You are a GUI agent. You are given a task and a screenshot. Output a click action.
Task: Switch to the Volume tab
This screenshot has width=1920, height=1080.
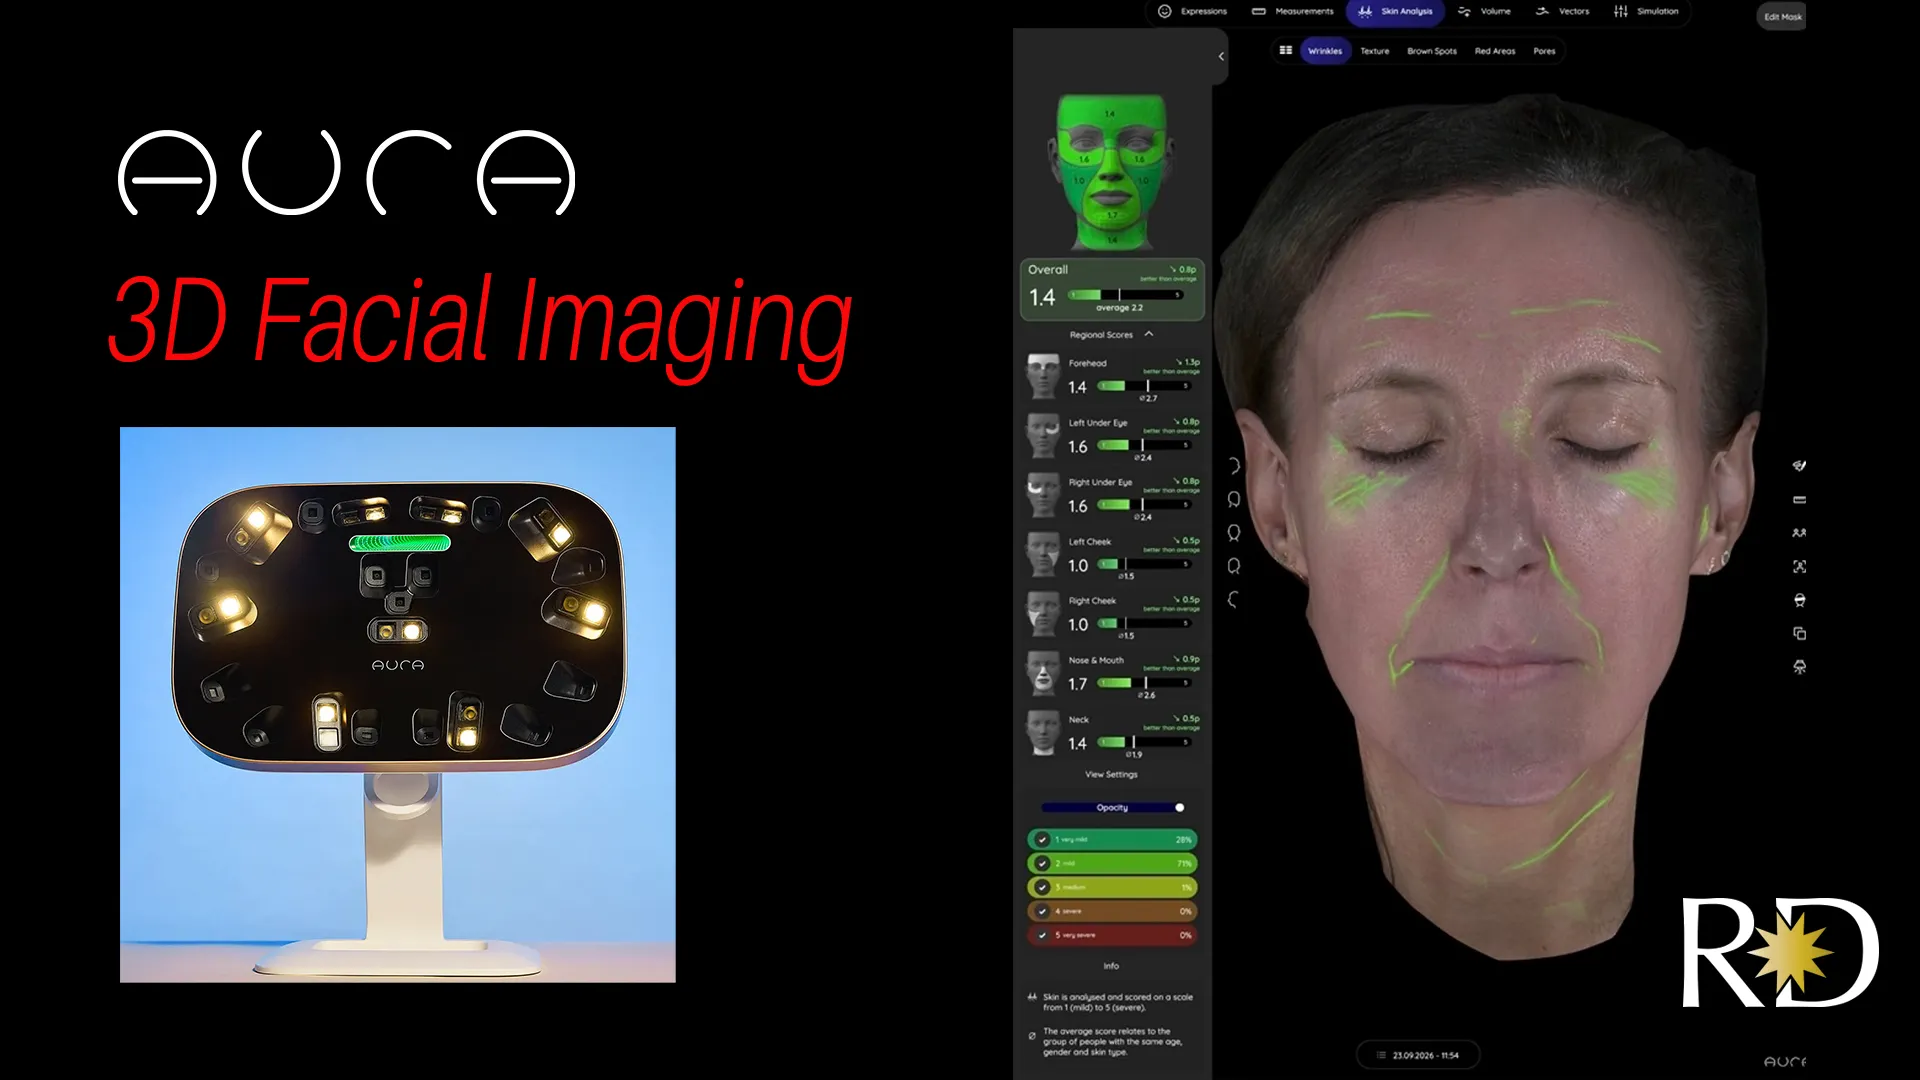click(x=1485, y=11)
